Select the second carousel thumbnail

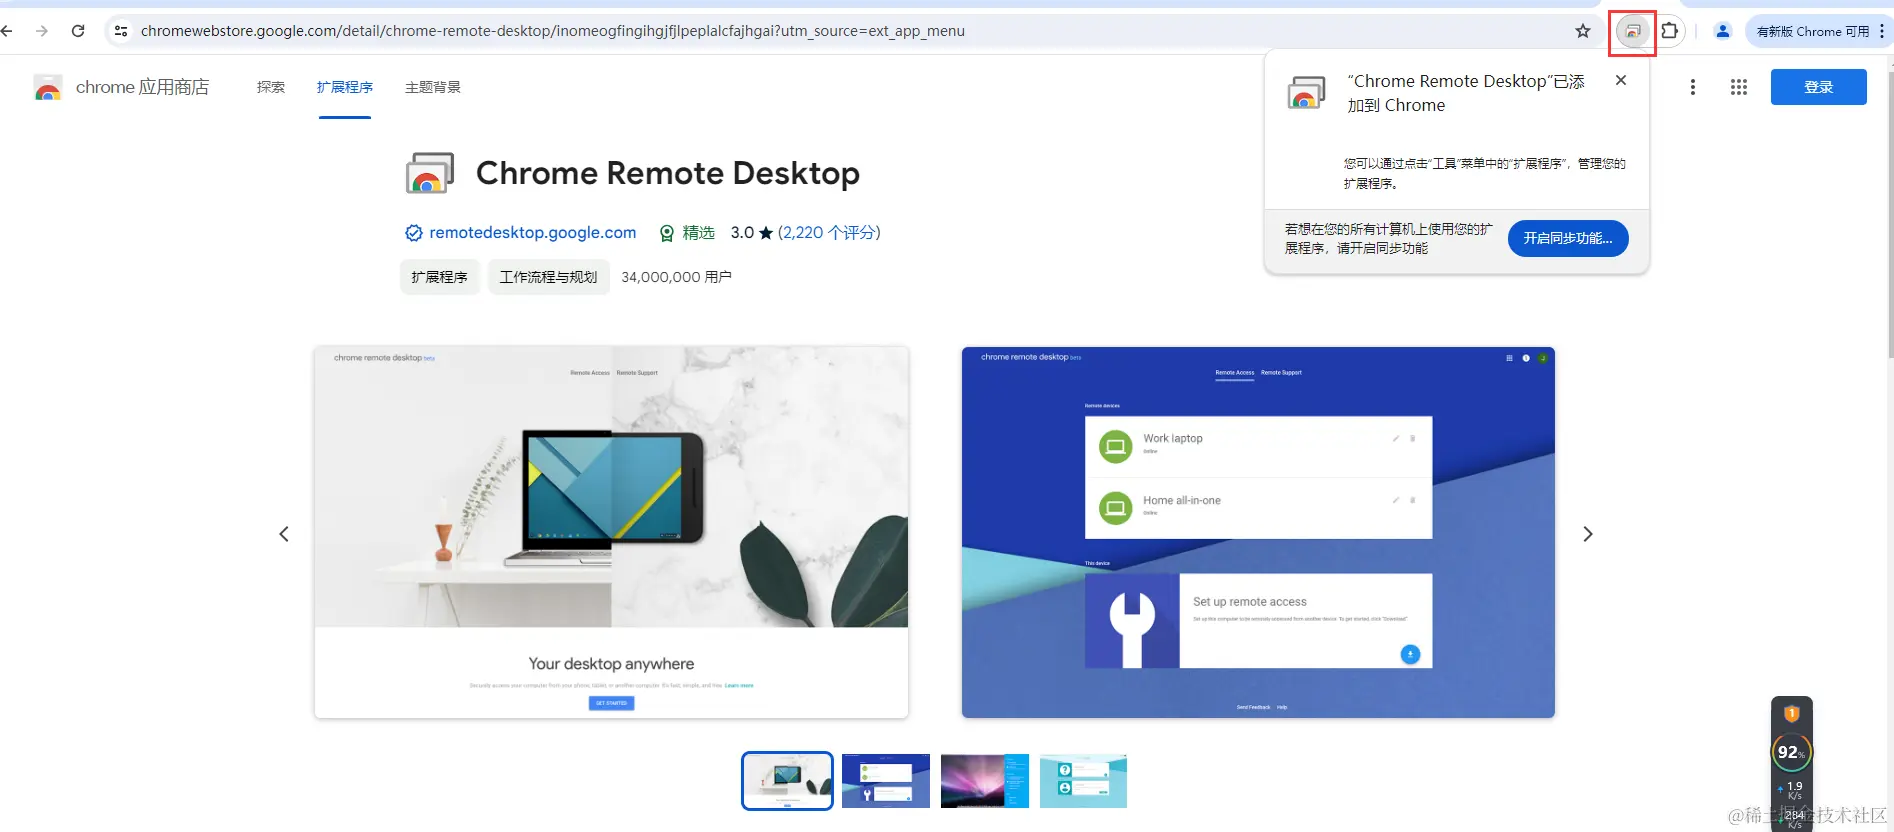point(886,781)
